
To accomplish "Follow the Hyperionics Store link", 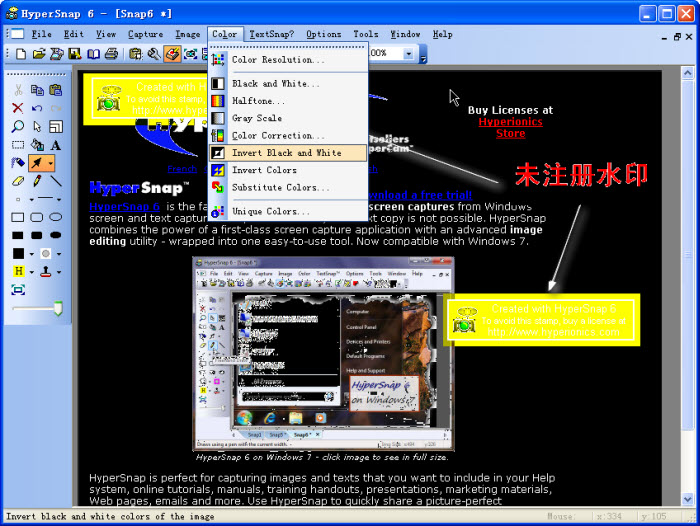I will point(510,127).
